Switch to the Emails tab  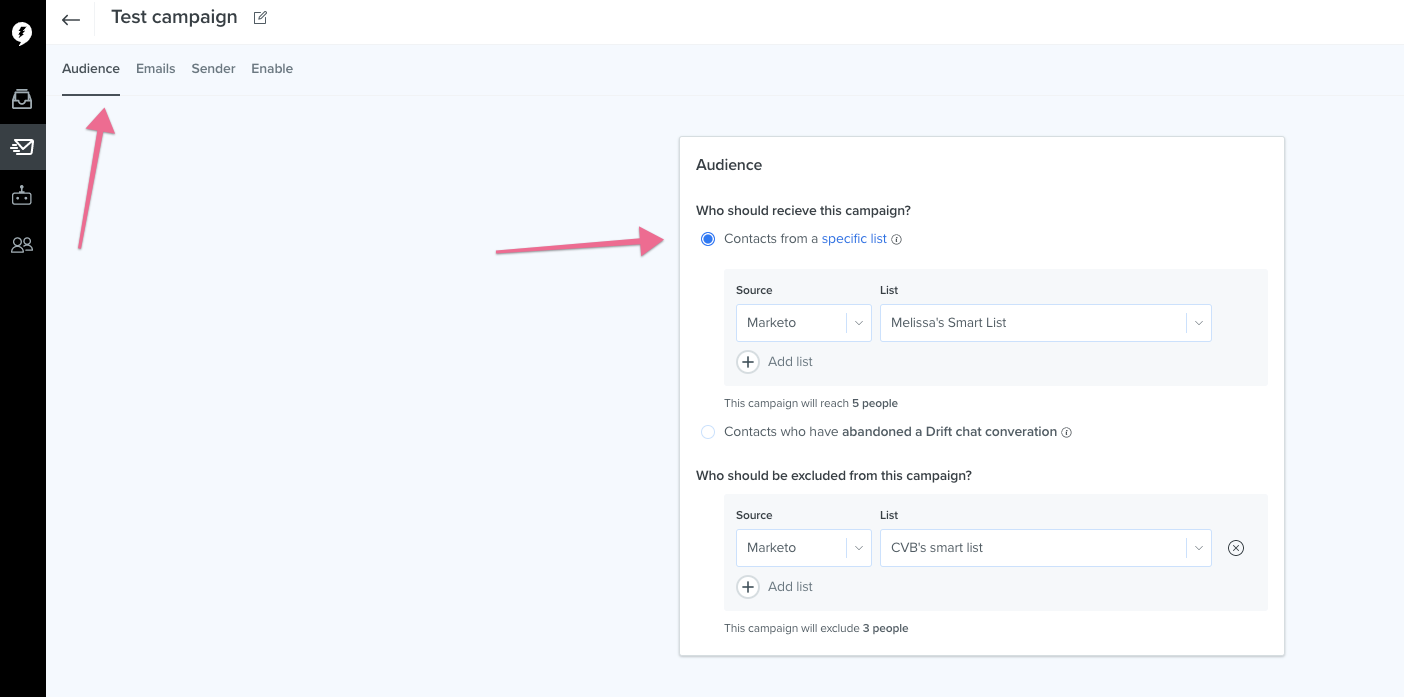tap(156, 69)
